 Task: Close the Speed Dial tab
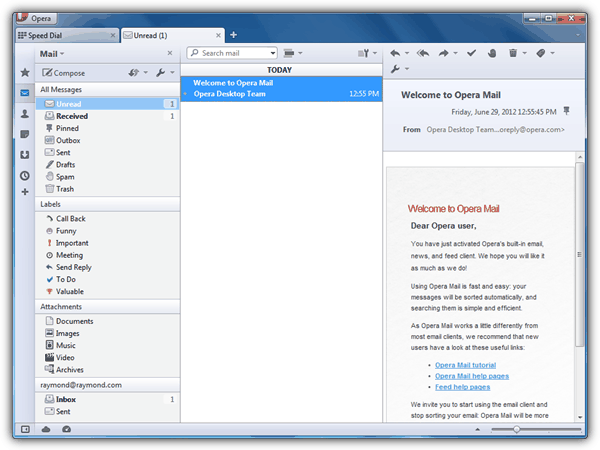(x=113, y=36)
